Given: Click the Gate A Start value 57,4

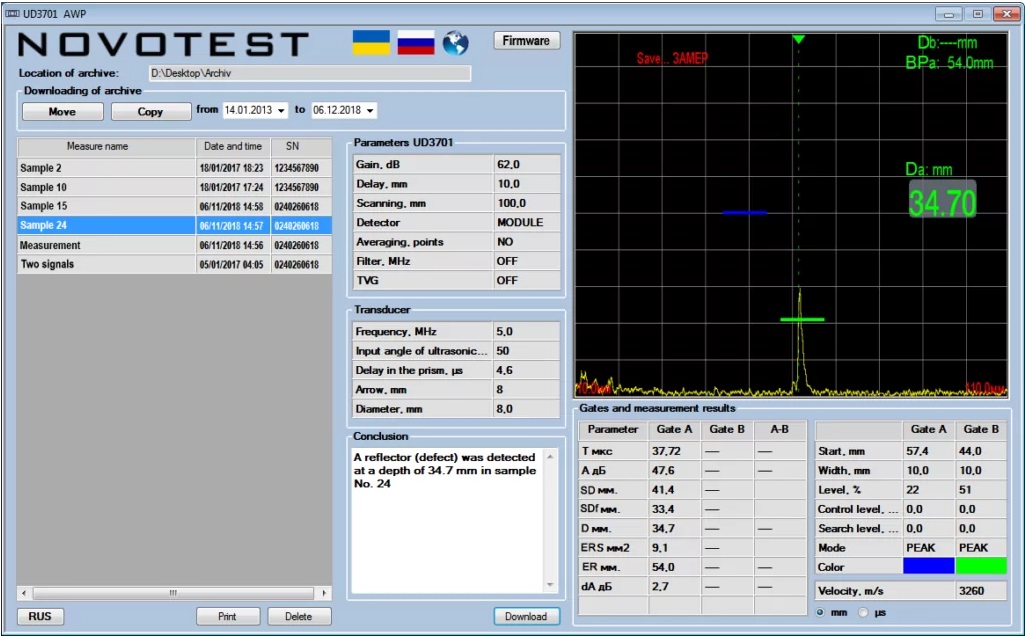Looking at the screenshot, I should [x=928, y=451].
